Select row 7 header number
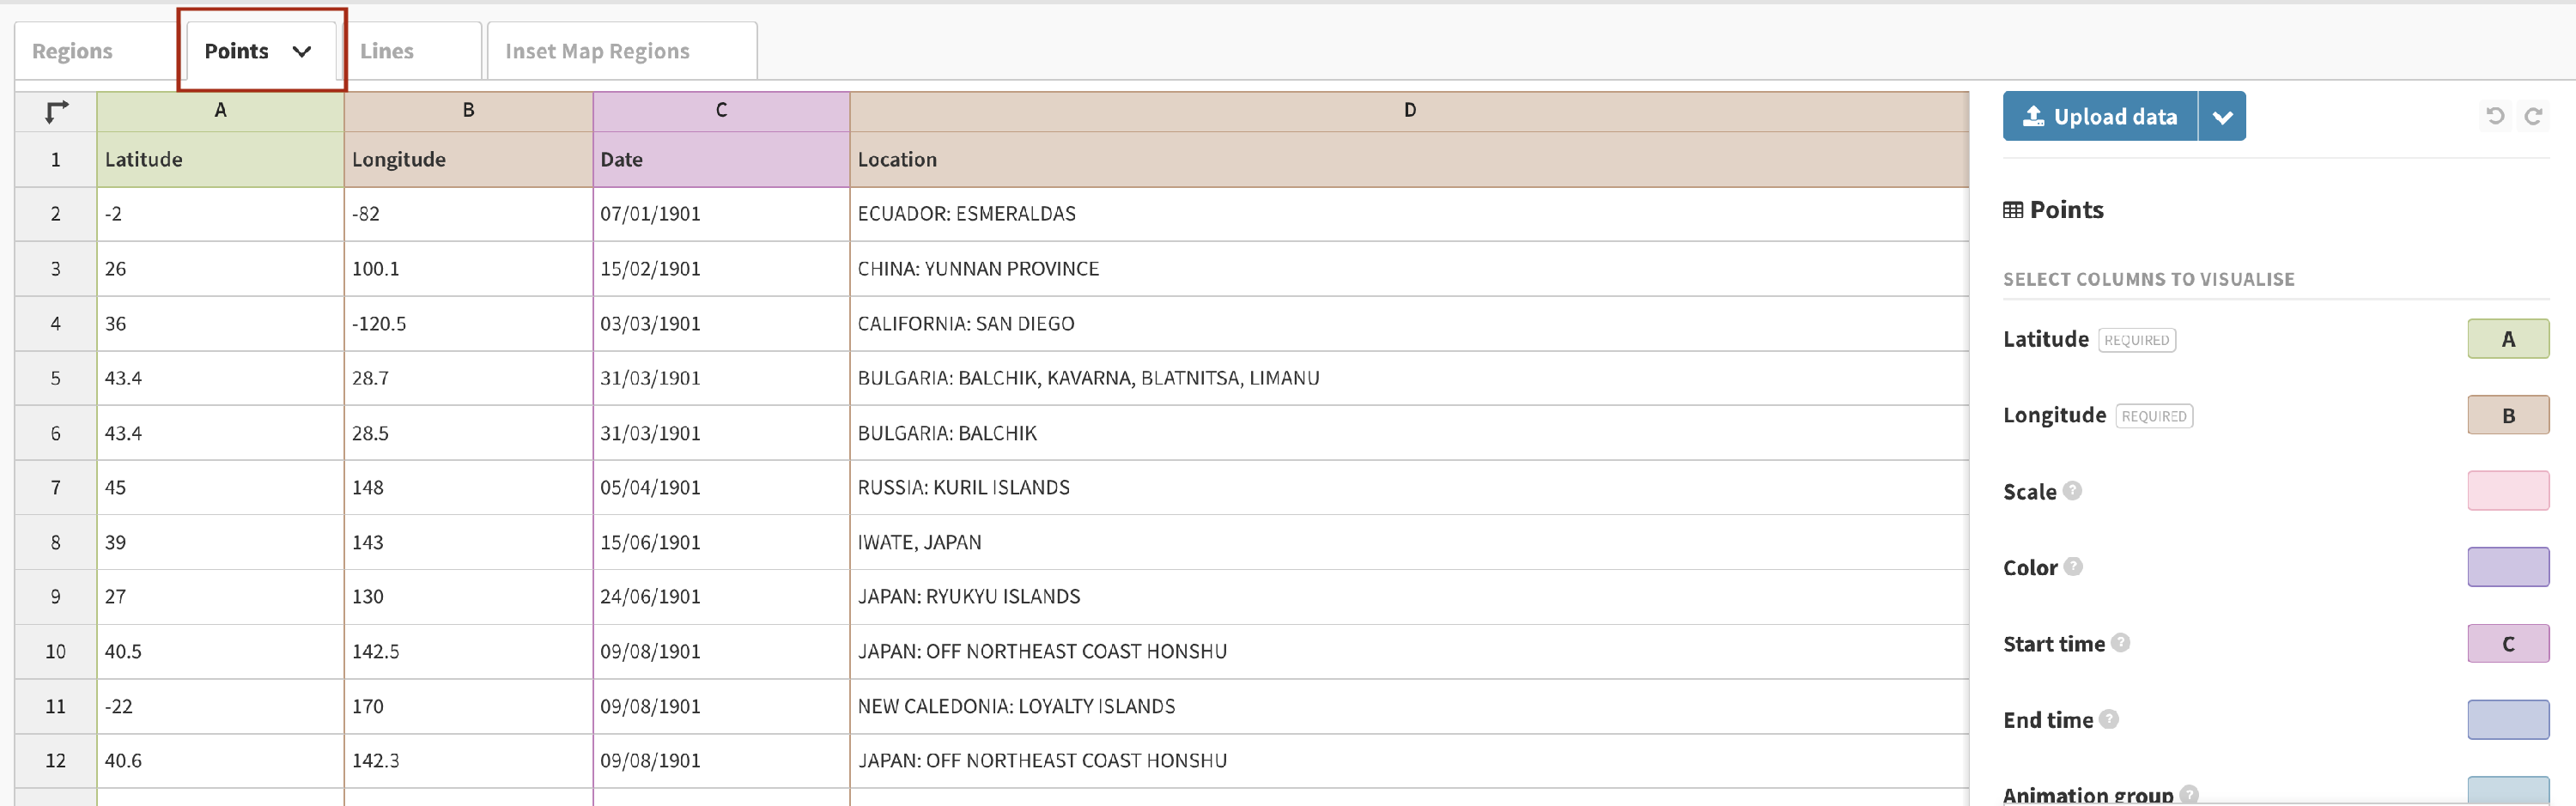Image resolution: width=2576 pixels, height=806 pixels. click(x=56, y=488)
